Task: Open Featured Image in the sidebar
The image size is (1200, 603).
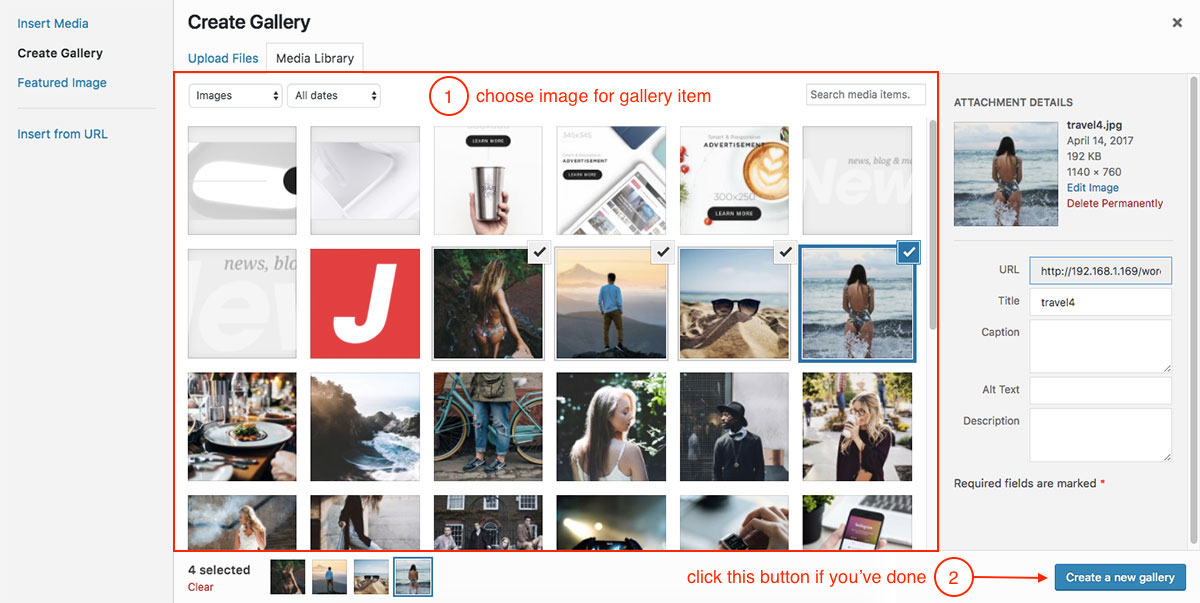Action: click(x=62, y=83)
